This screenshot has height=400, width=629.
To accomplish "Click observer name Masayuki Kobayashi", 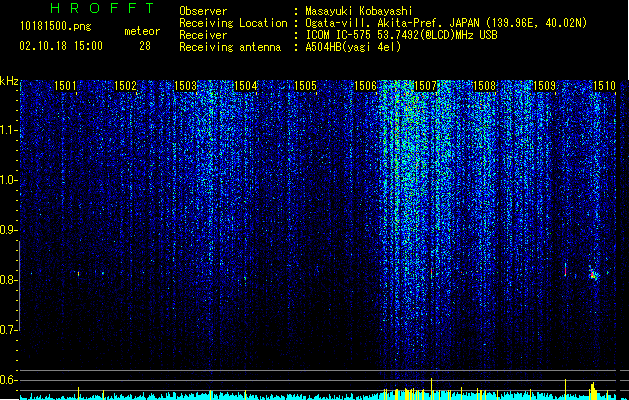I will click(x=359, y=12).
